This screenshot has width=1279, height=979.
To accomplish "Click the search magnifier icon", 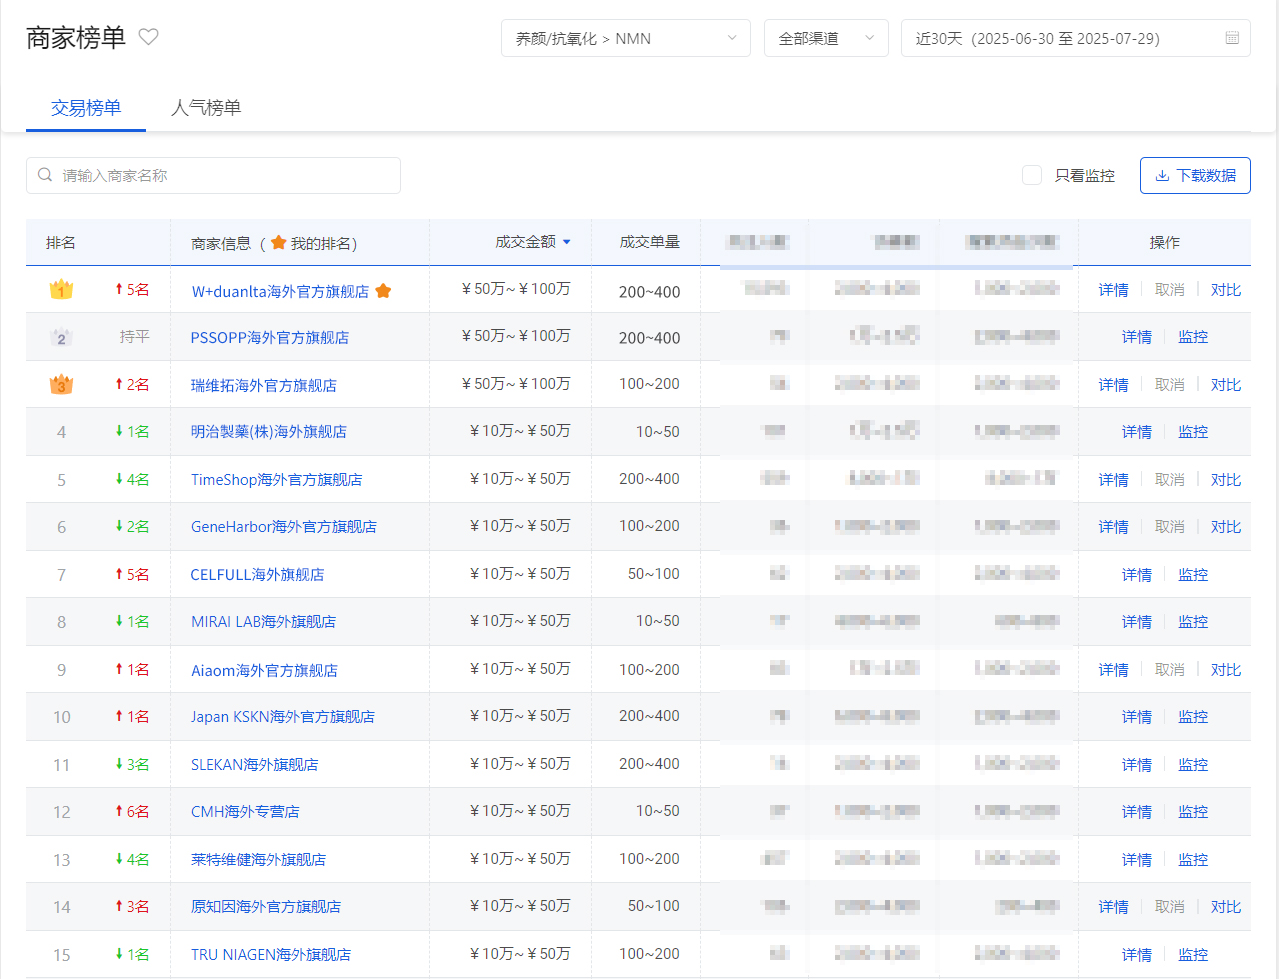I will coord(45,175).
